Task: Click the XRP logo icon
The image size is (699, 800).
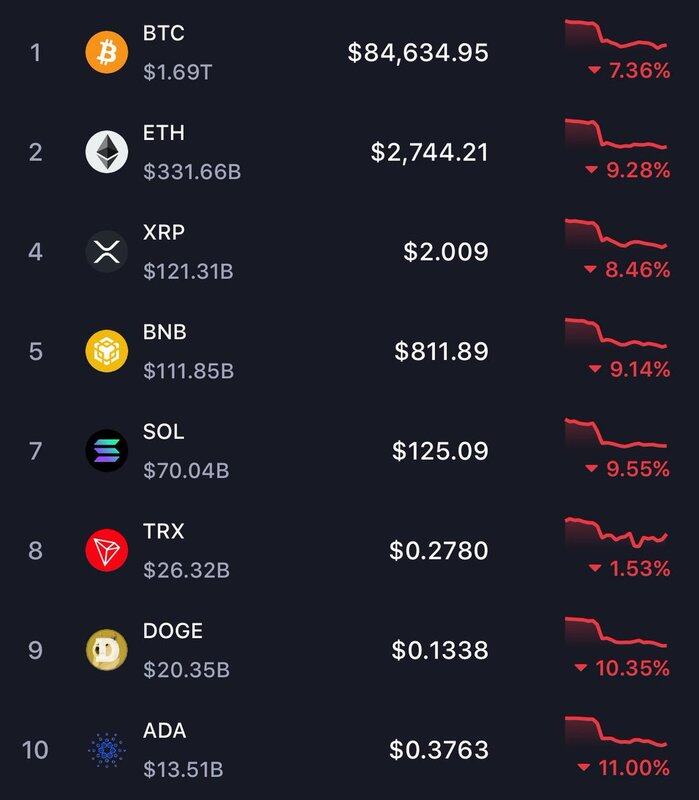Action: [107, 252]
